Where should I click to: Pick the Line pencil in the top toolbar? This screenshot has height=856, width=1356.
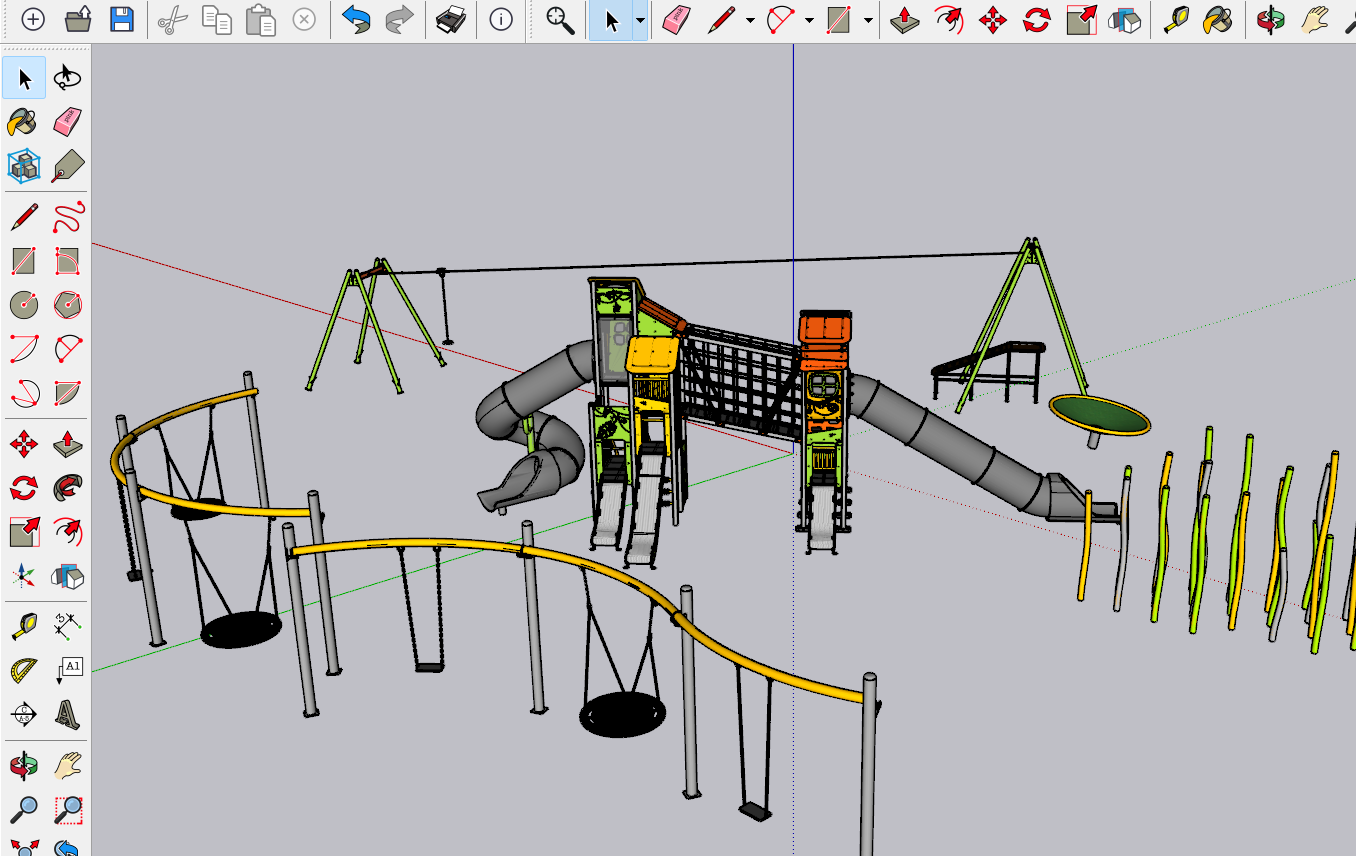coord(721,20)
